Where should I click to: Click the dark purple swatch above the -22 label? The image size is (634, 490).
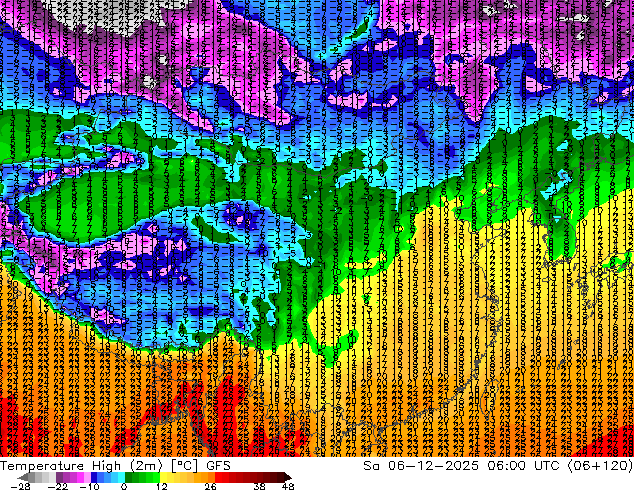(59, 477)
